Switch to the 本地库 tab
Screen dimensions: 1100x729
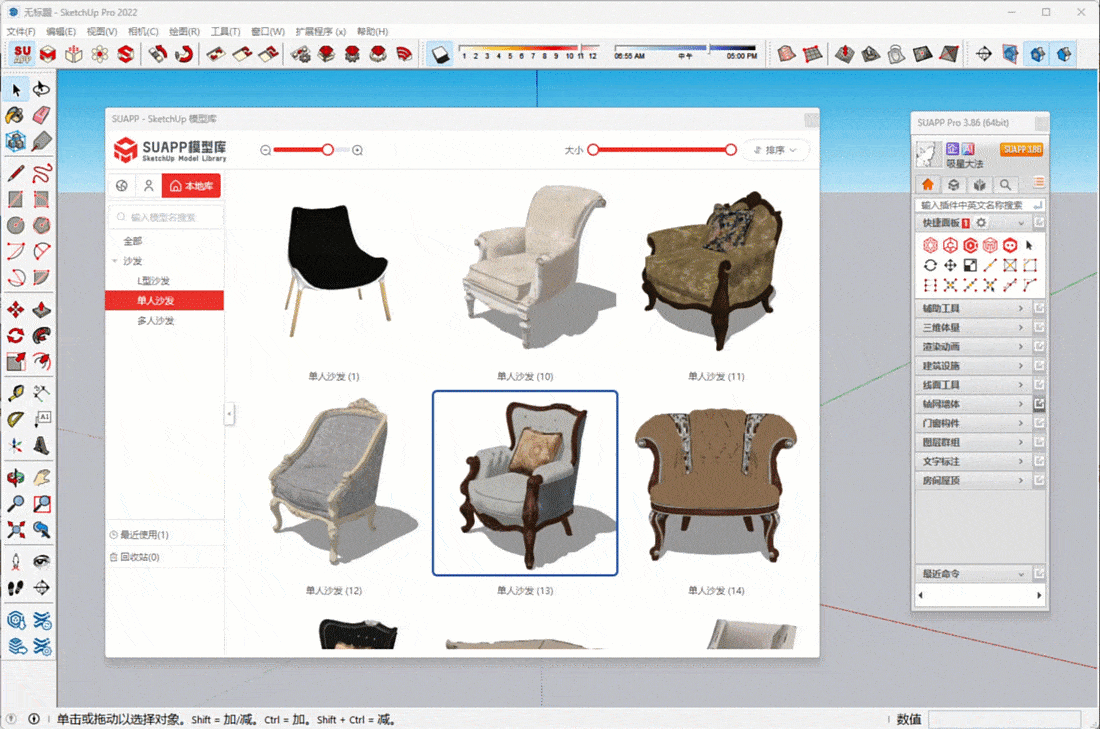coord(191,186)
